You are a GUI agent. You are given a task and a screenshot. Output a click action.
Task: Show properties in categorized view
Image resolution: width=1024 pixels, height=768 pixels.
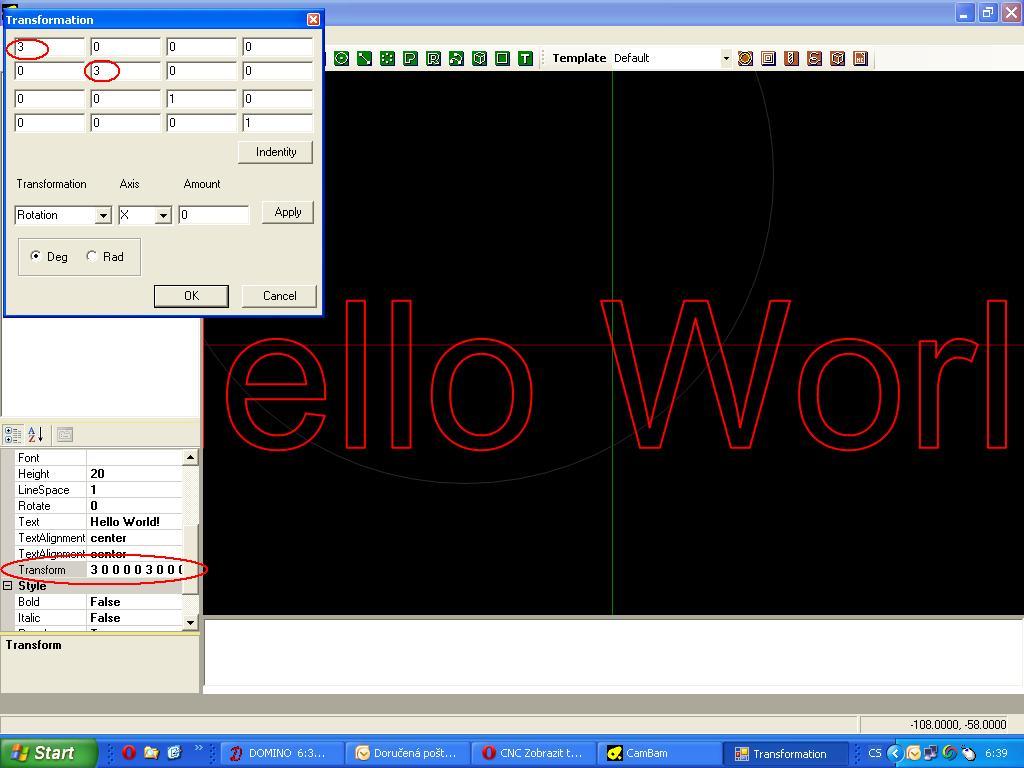13,434
